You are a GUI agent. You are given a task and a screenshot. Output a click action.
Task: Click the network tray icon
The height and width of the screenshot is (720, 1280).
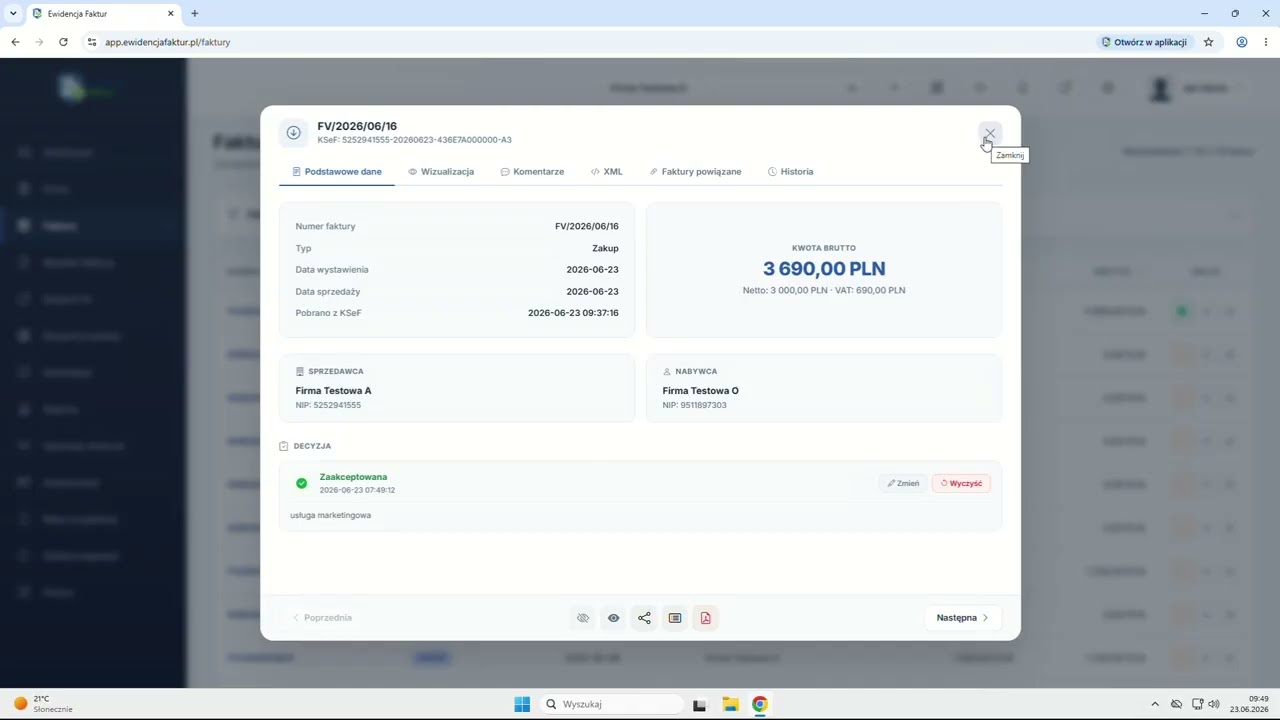pyautogui.click(x=1197, y=704)
